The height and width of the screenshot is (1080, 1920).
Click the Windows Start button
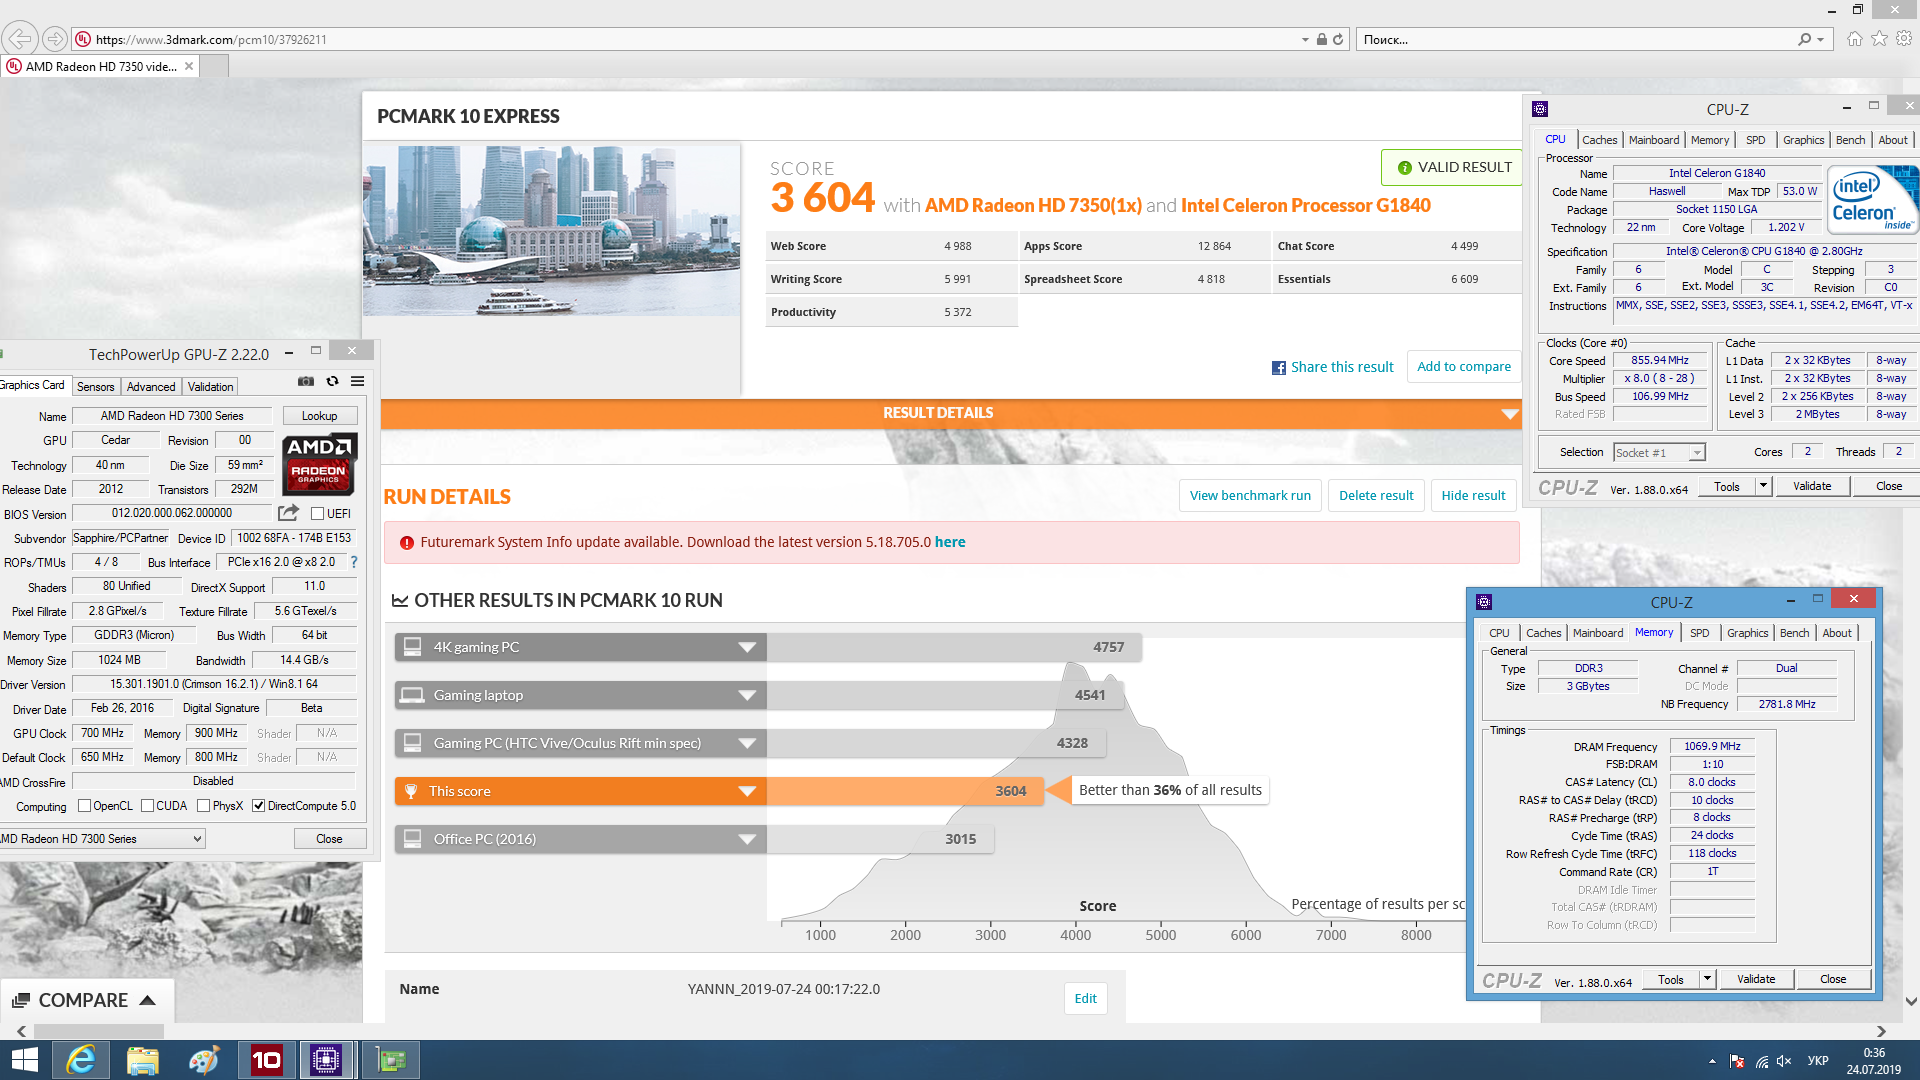24,1060
